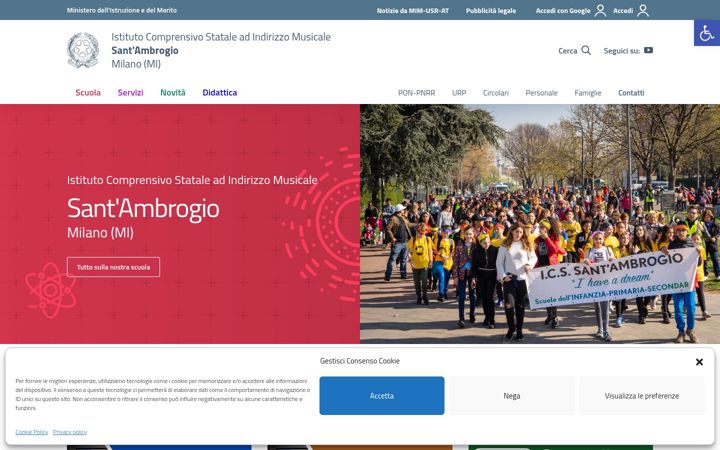
Task: Deny cookies with the Nega button
Action: [512, 396]
